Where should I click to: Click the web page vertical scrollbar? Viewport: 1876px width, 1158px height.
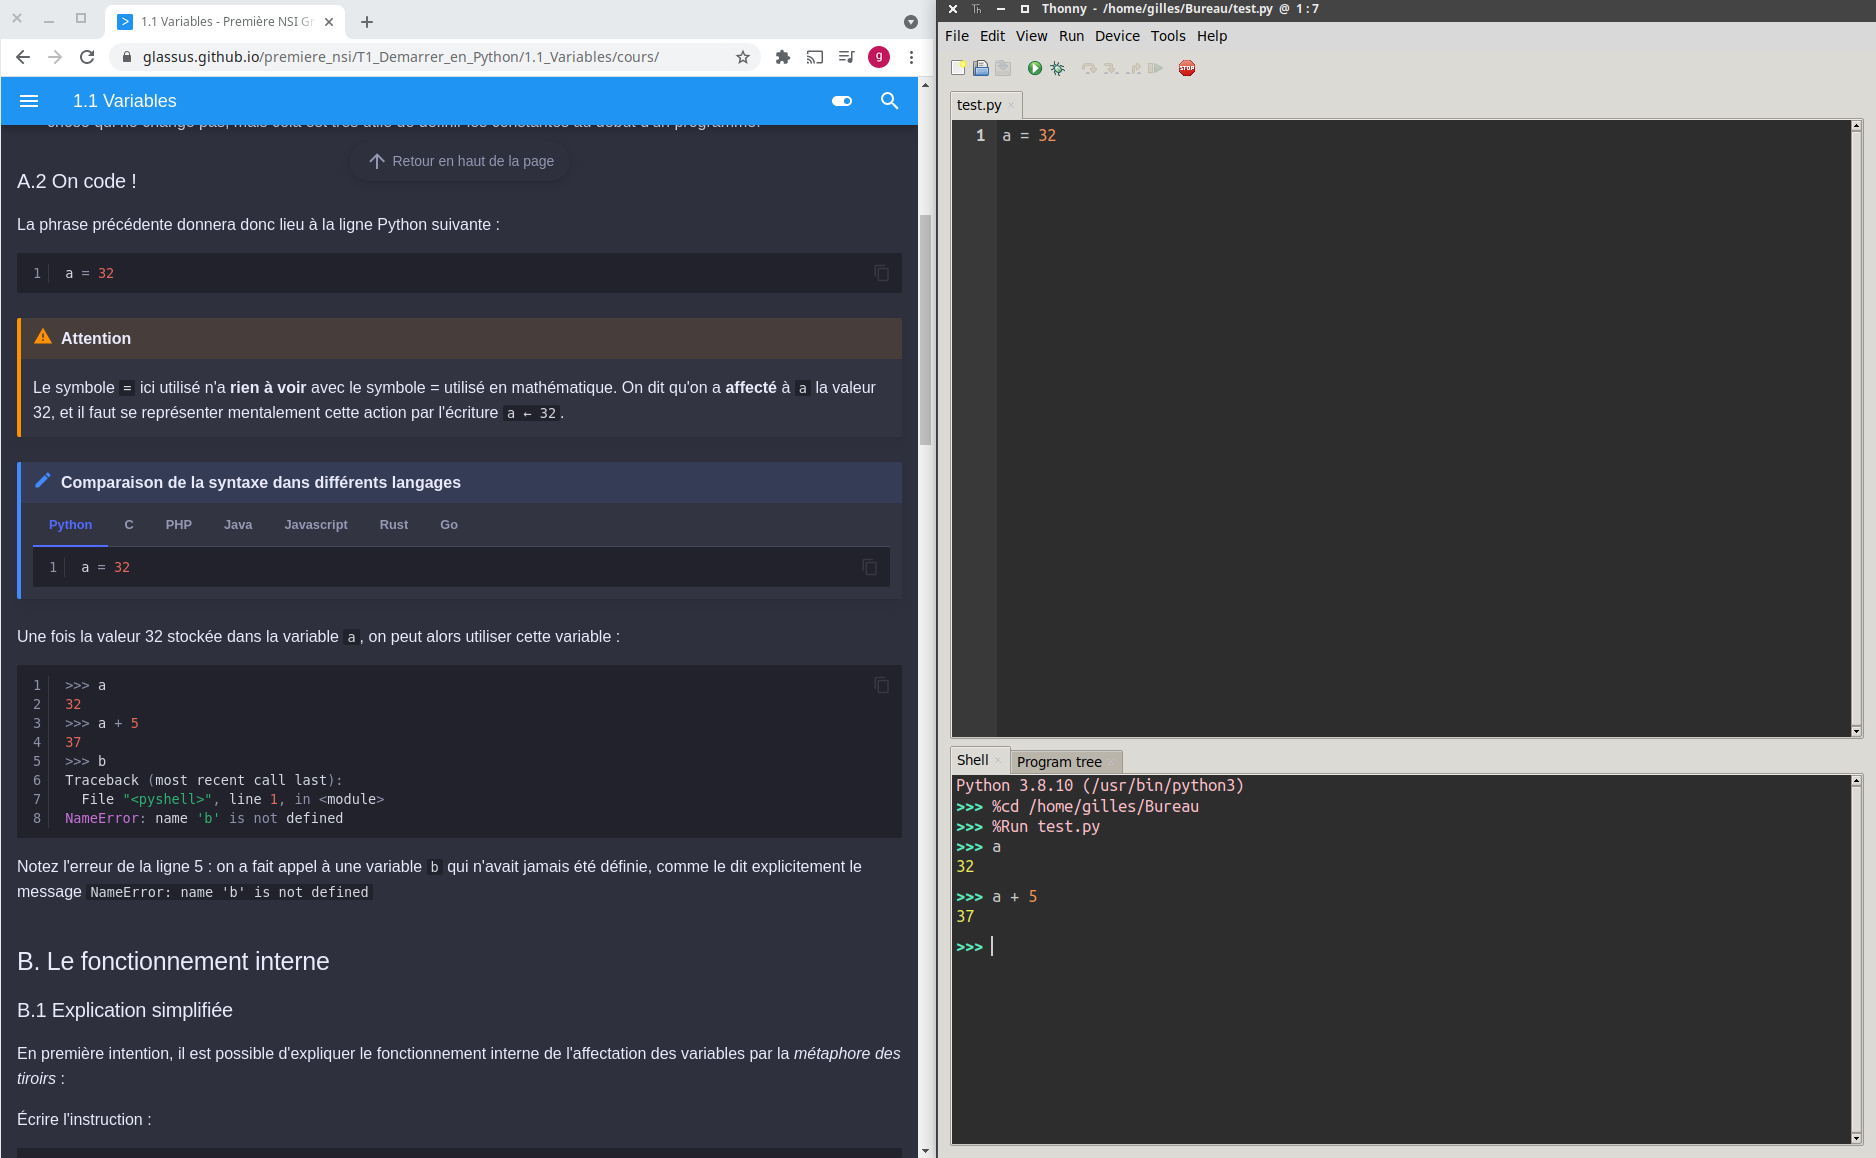(925, 330)
